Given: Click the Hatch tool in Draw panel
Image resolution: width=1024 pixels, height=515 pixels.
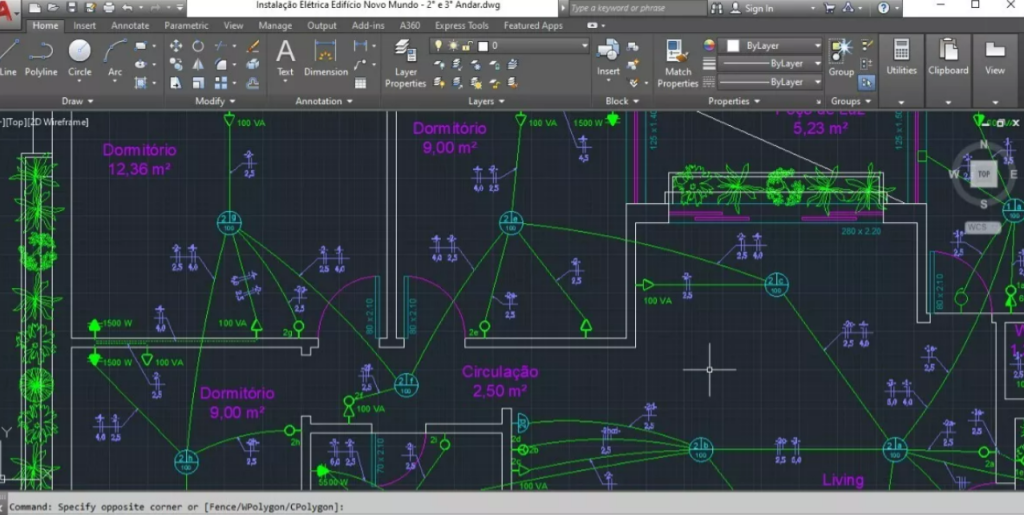Looking at the screenshot, I should [x=141, y=82].
